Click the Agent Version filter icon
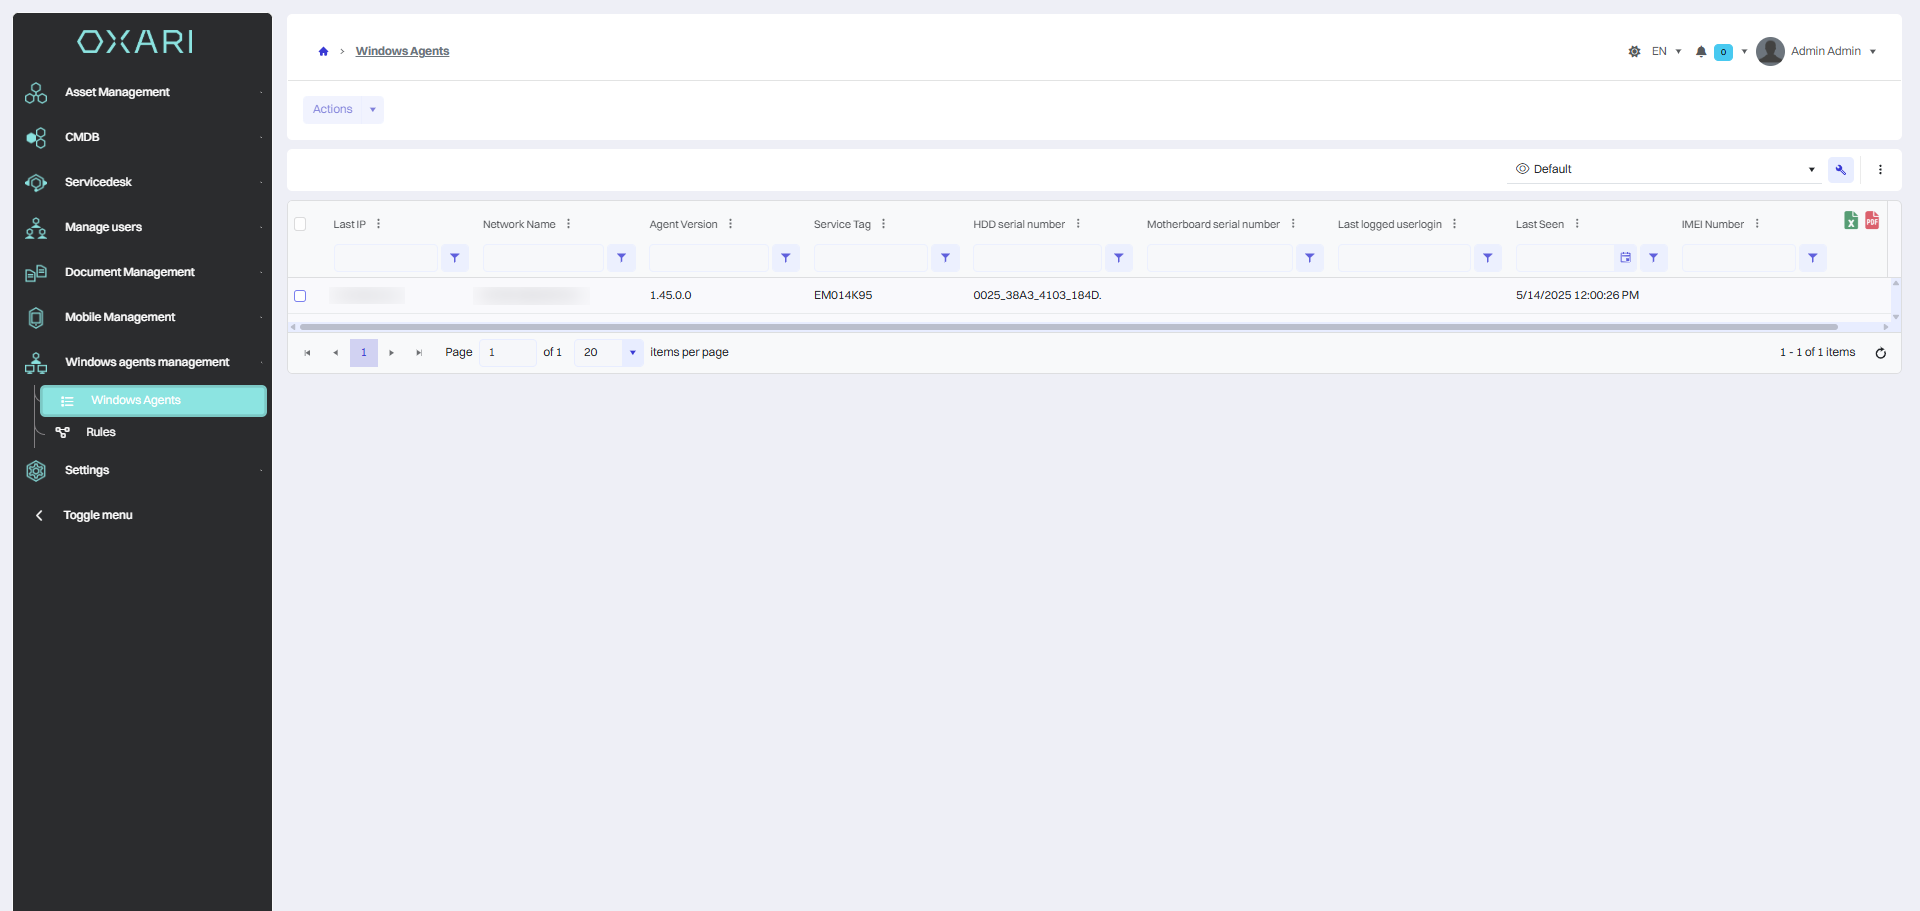This screenshot has height=911, width=1920. point(786,258)
